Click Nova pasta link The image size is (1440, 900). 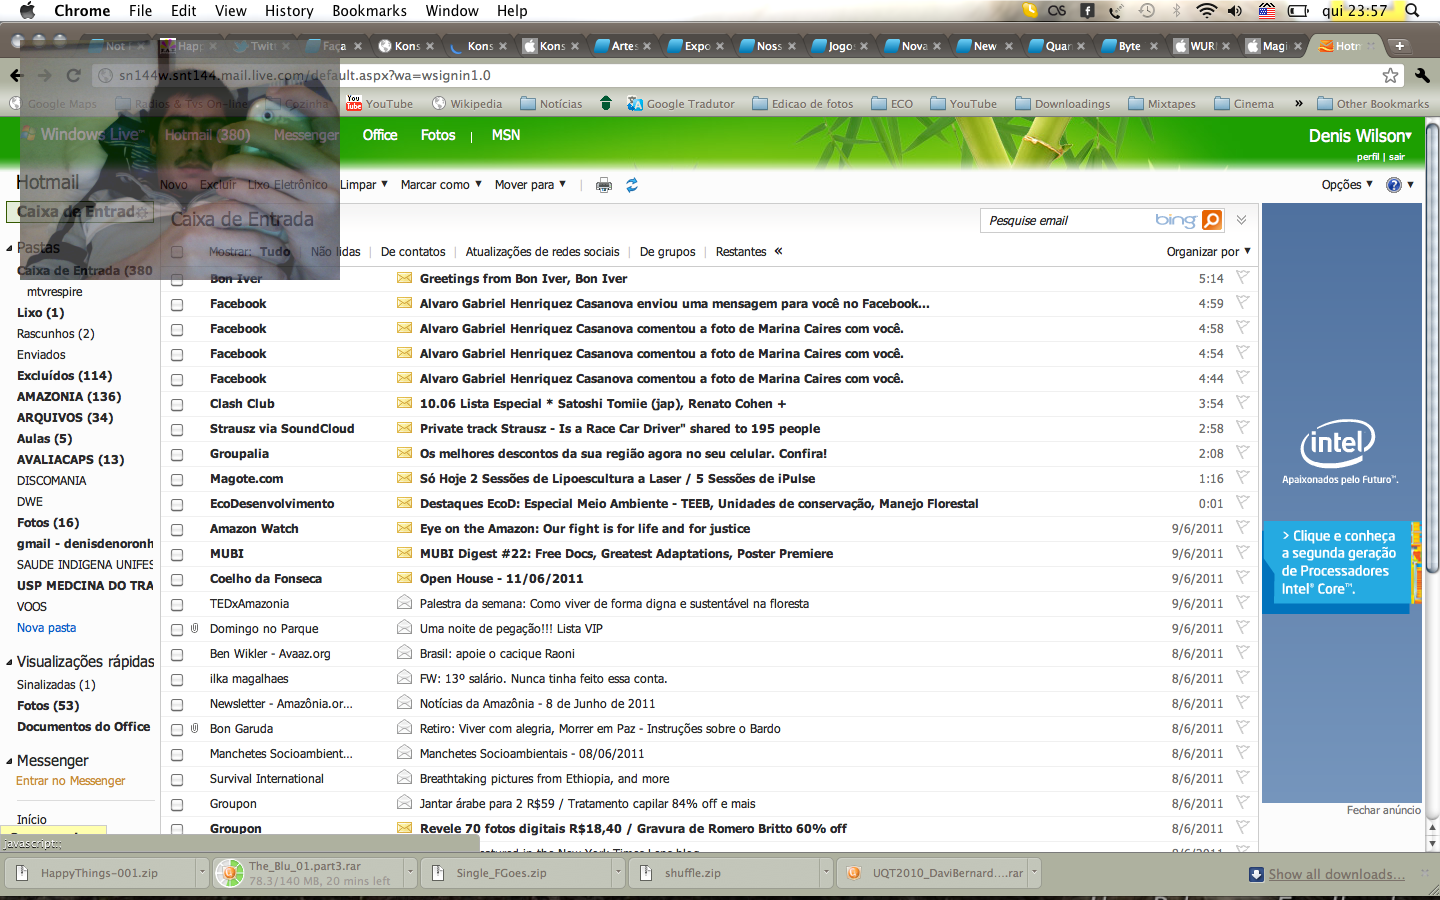(46, 628)
